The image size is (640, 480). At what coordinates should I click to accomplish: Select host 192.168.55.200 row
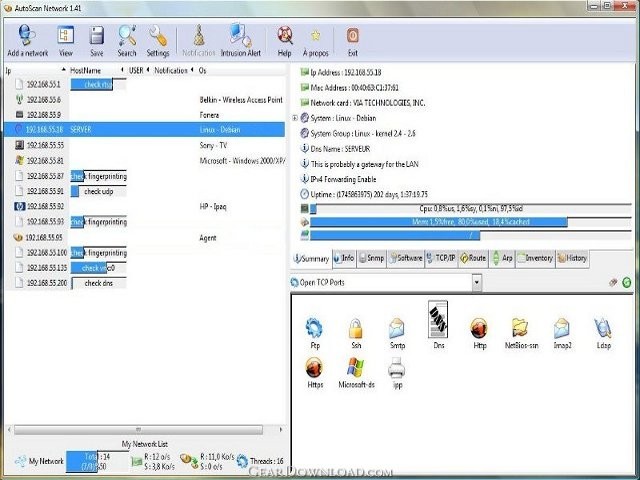point(145,283)
